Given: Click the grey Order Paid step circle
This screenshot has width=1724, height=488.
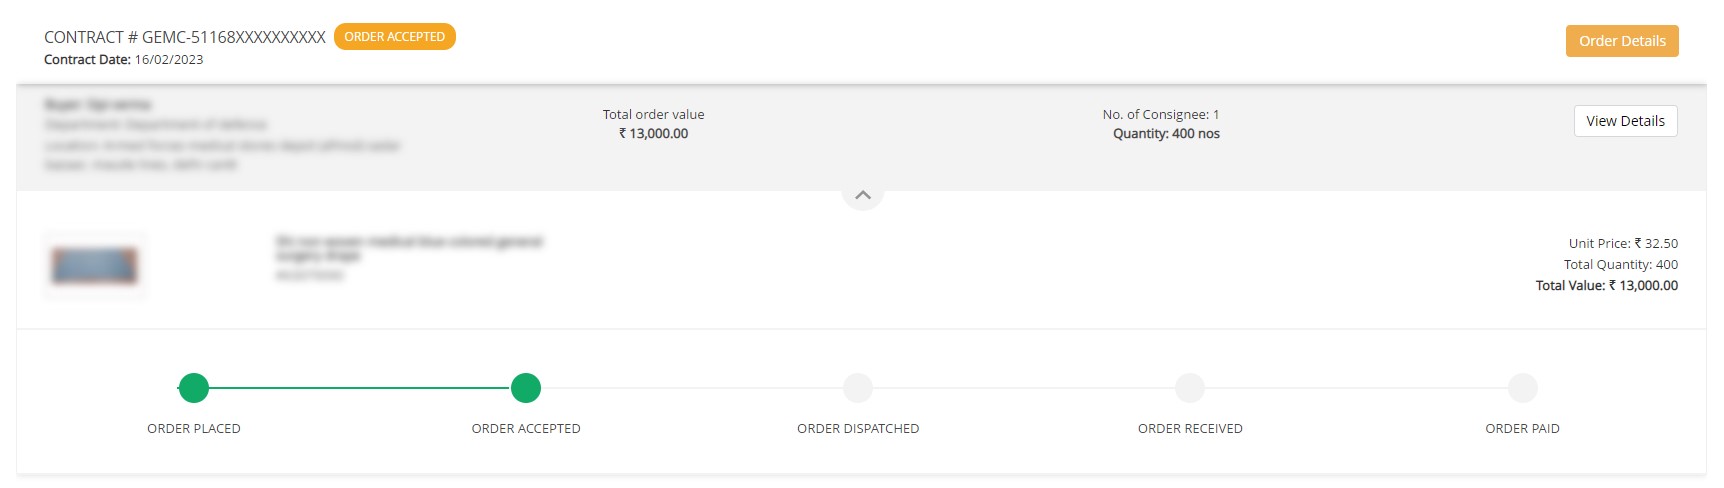Looking at the screenshot, I should (1522, 388).
